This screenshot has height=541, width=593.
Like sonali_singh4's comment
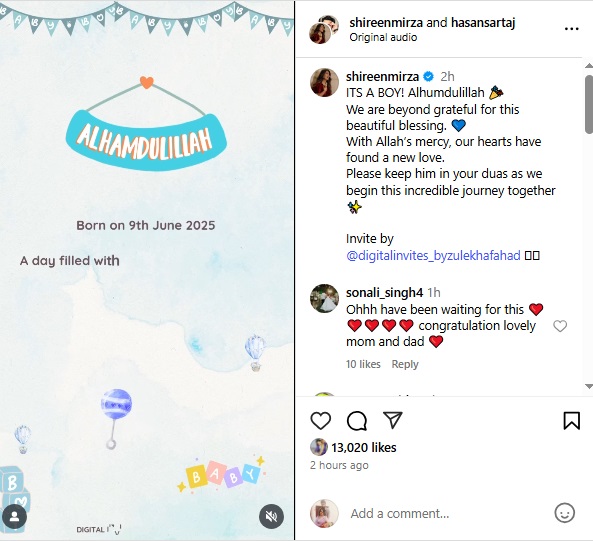point(560,326)
